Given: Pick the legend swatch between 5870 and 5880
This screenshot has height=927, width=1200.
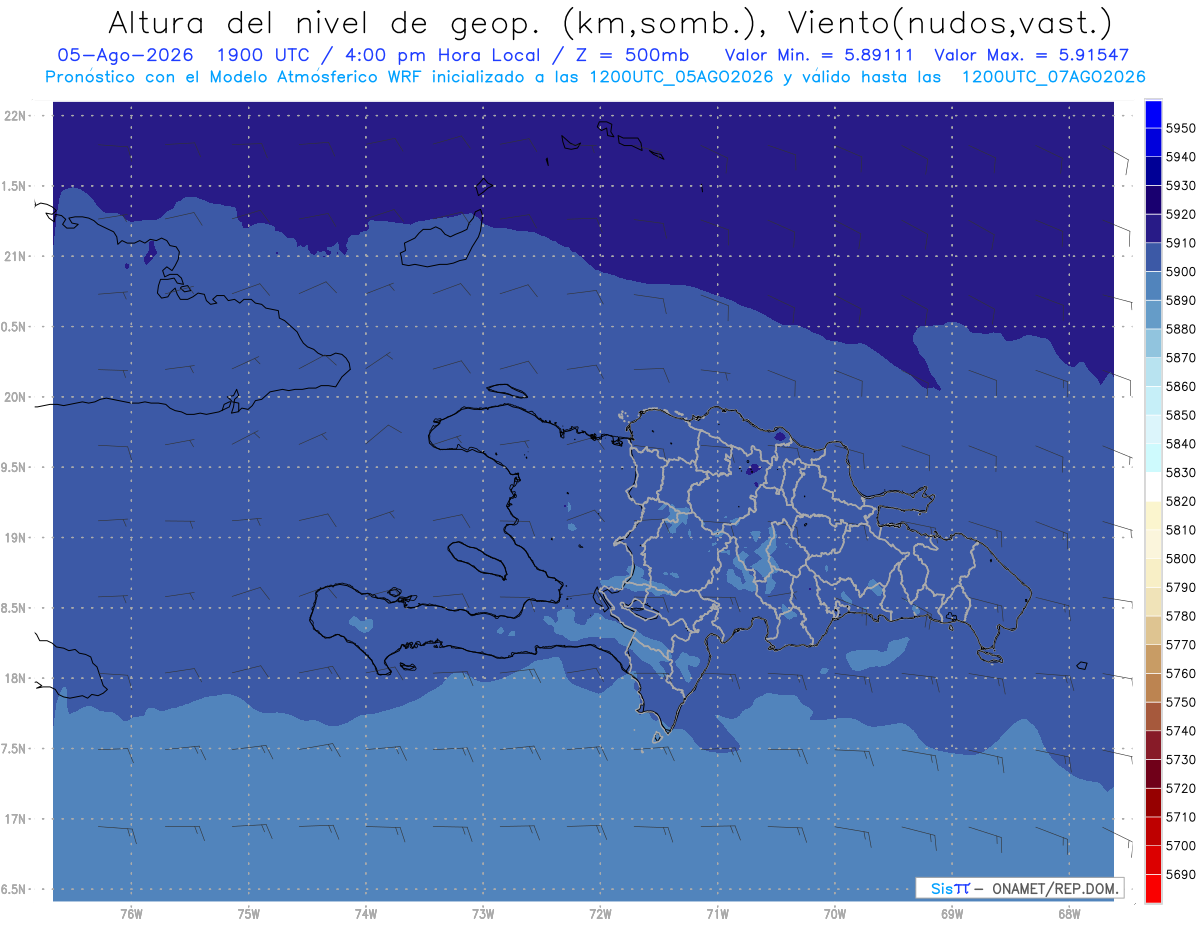Looking at the screenshot, I should coord(1153,343).
